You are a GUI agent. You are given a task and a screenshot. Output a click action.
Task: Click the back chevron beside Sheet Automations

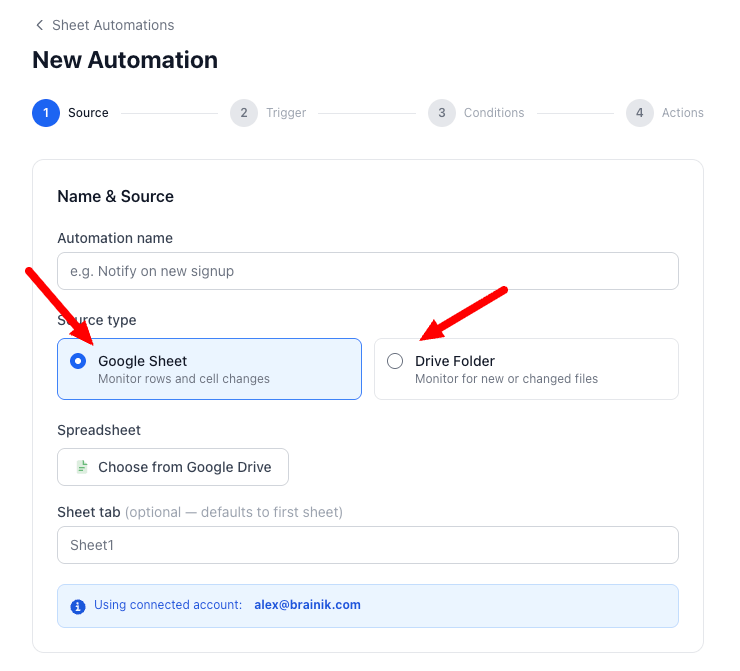coord(40,25)
